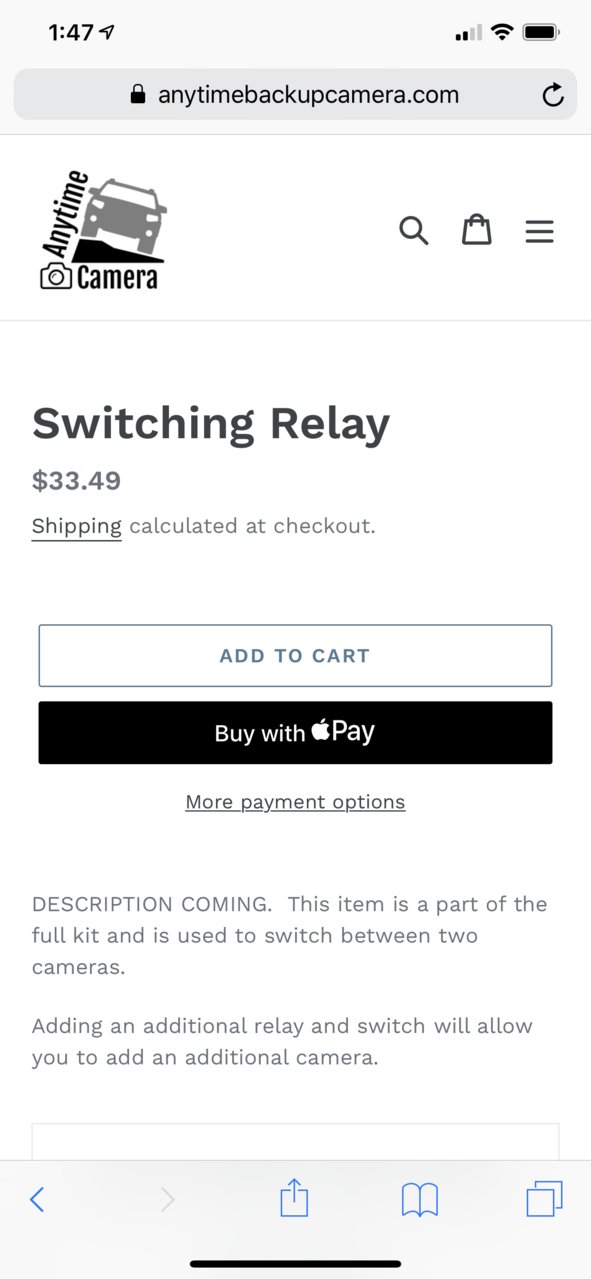Open the More payment options link
This screenshot has height=1279, width=591.
(x=295, y=802)
